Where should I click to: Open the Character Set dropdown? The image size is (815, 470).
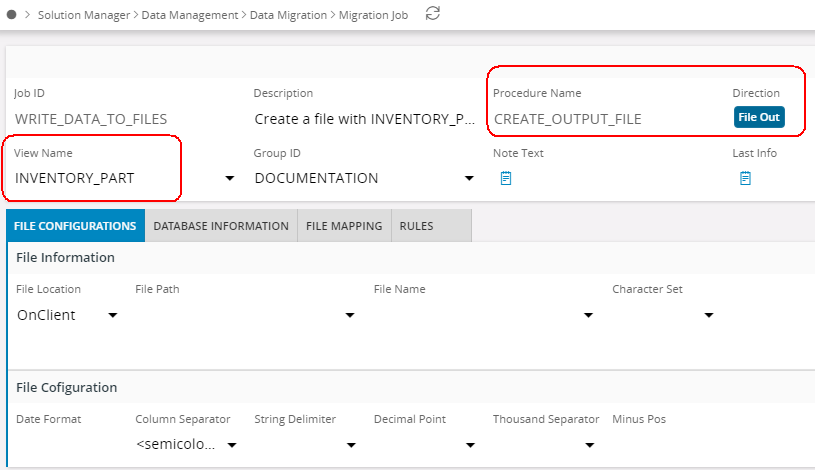click(708, 315)
